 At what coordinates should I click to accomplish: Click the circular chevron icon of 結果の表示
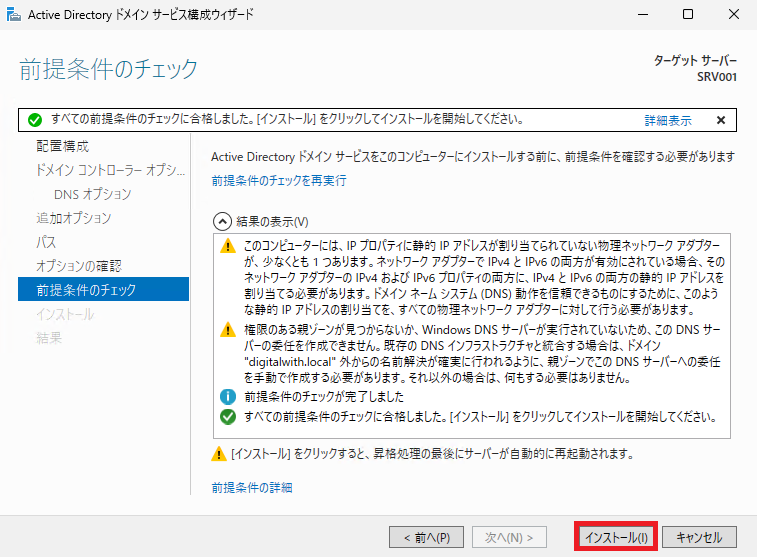222,222
